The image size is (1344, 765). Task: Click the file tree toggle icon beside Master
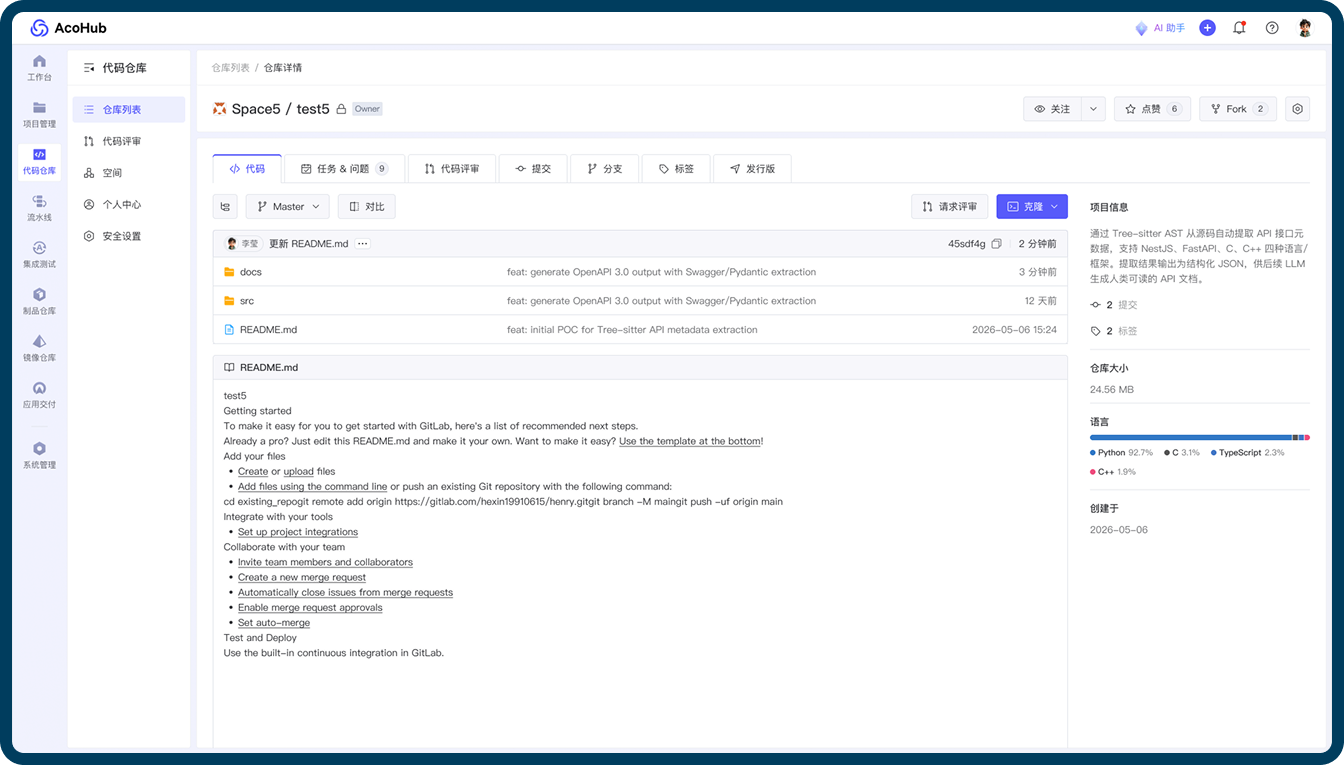(x=225, y=207)
